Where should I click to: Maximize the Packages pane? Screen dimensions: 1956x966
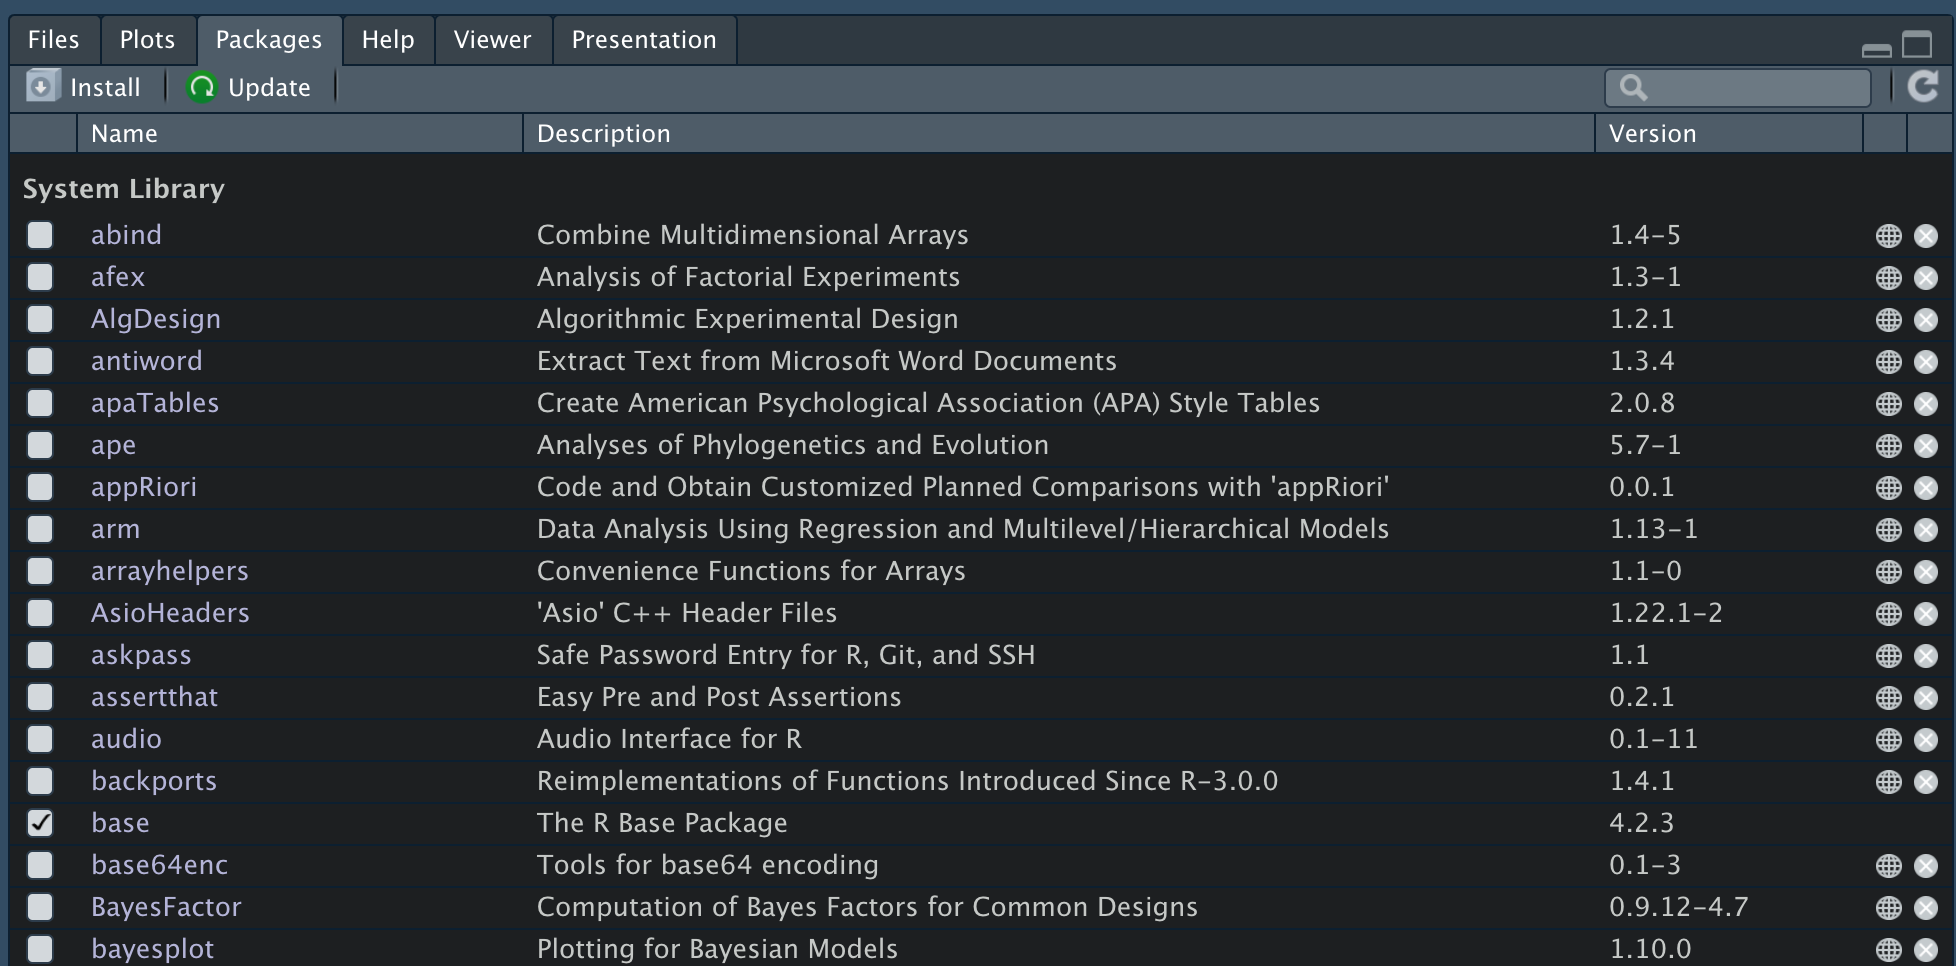pyautogui.click(x=1917, y=44)
